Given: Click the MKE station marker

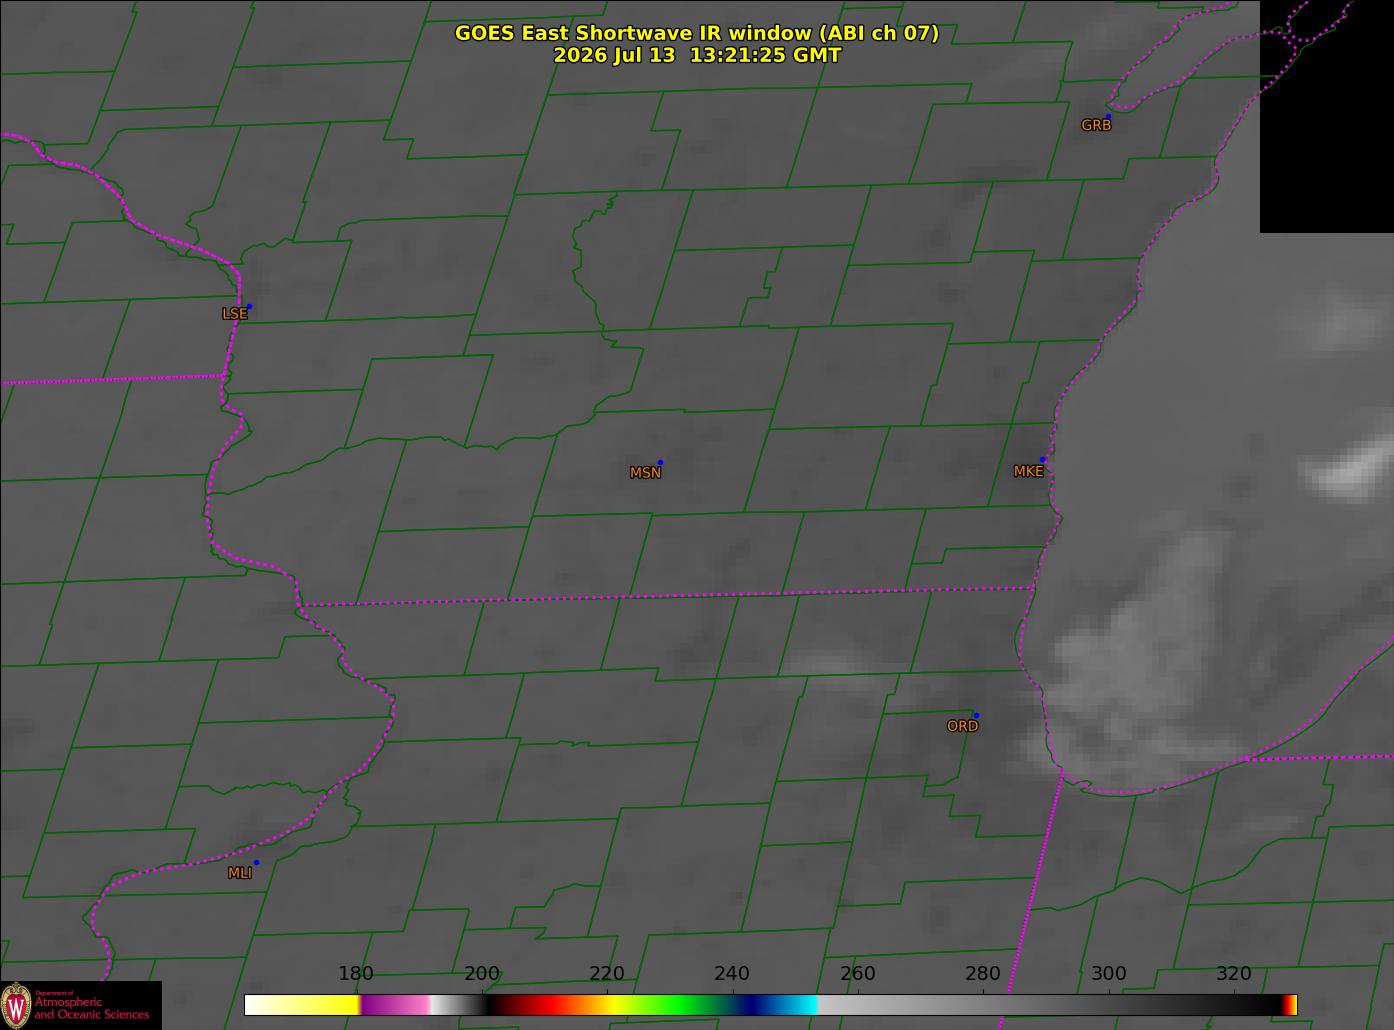Looking at the screenshot, I should point(1043,460).
